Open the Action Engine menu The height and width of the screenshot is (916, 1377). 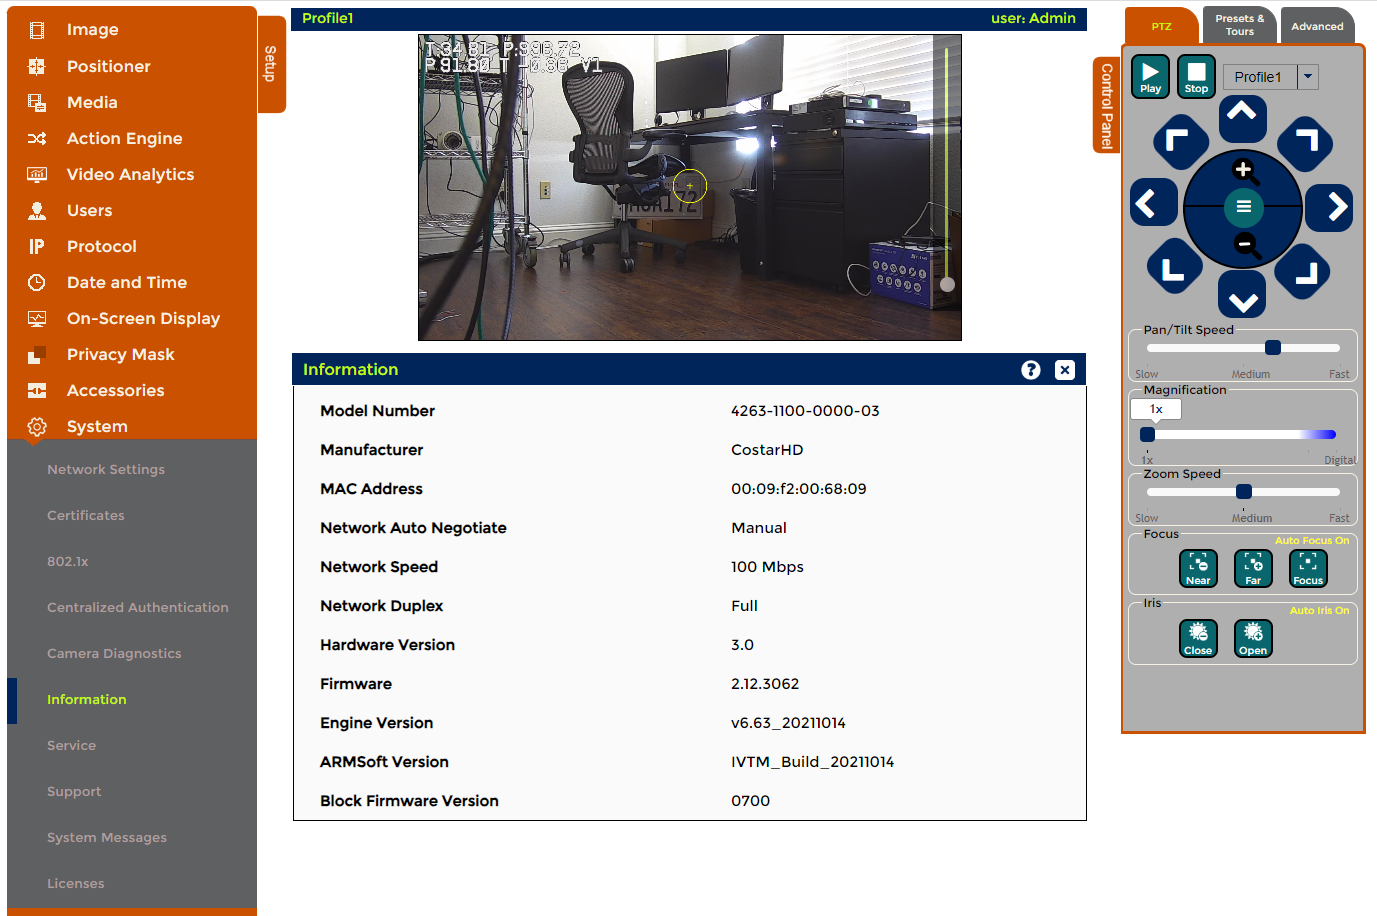pyautogui.click(x=124, y=138)
